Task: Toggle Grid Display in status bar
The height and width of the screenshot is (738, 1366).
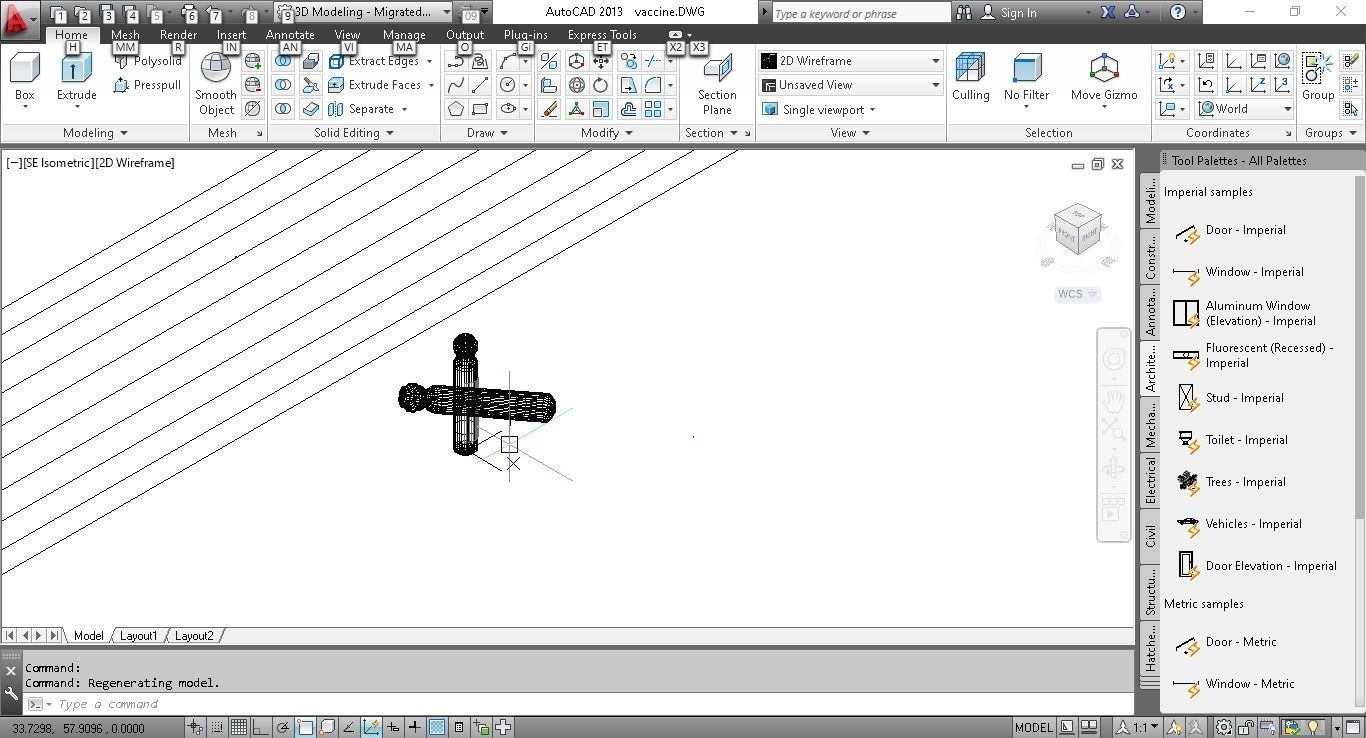Action: [x=239, y=727]
